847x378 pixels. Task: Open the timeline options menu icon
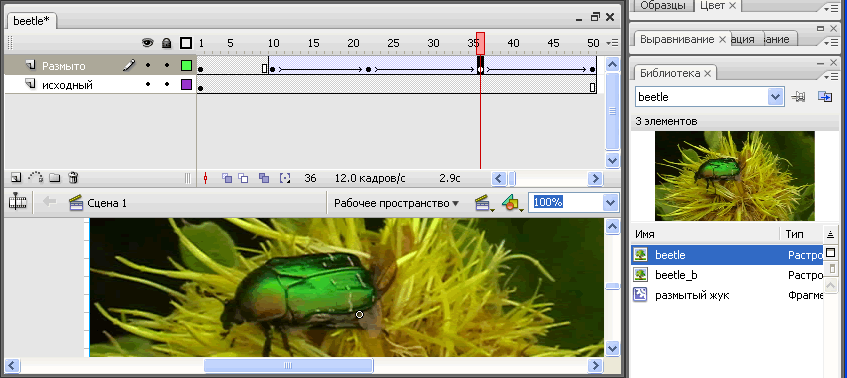tap(612, 43)
